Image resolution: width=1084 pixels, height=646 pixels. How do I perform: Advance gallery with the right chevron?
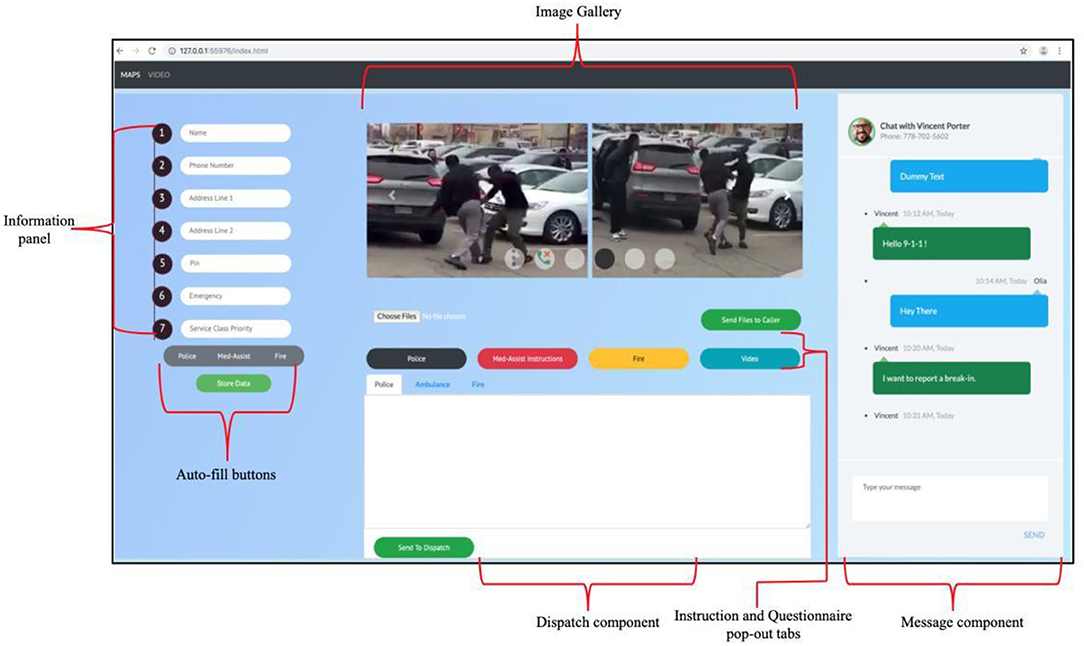pyautogui.click(x=787, y=196)
